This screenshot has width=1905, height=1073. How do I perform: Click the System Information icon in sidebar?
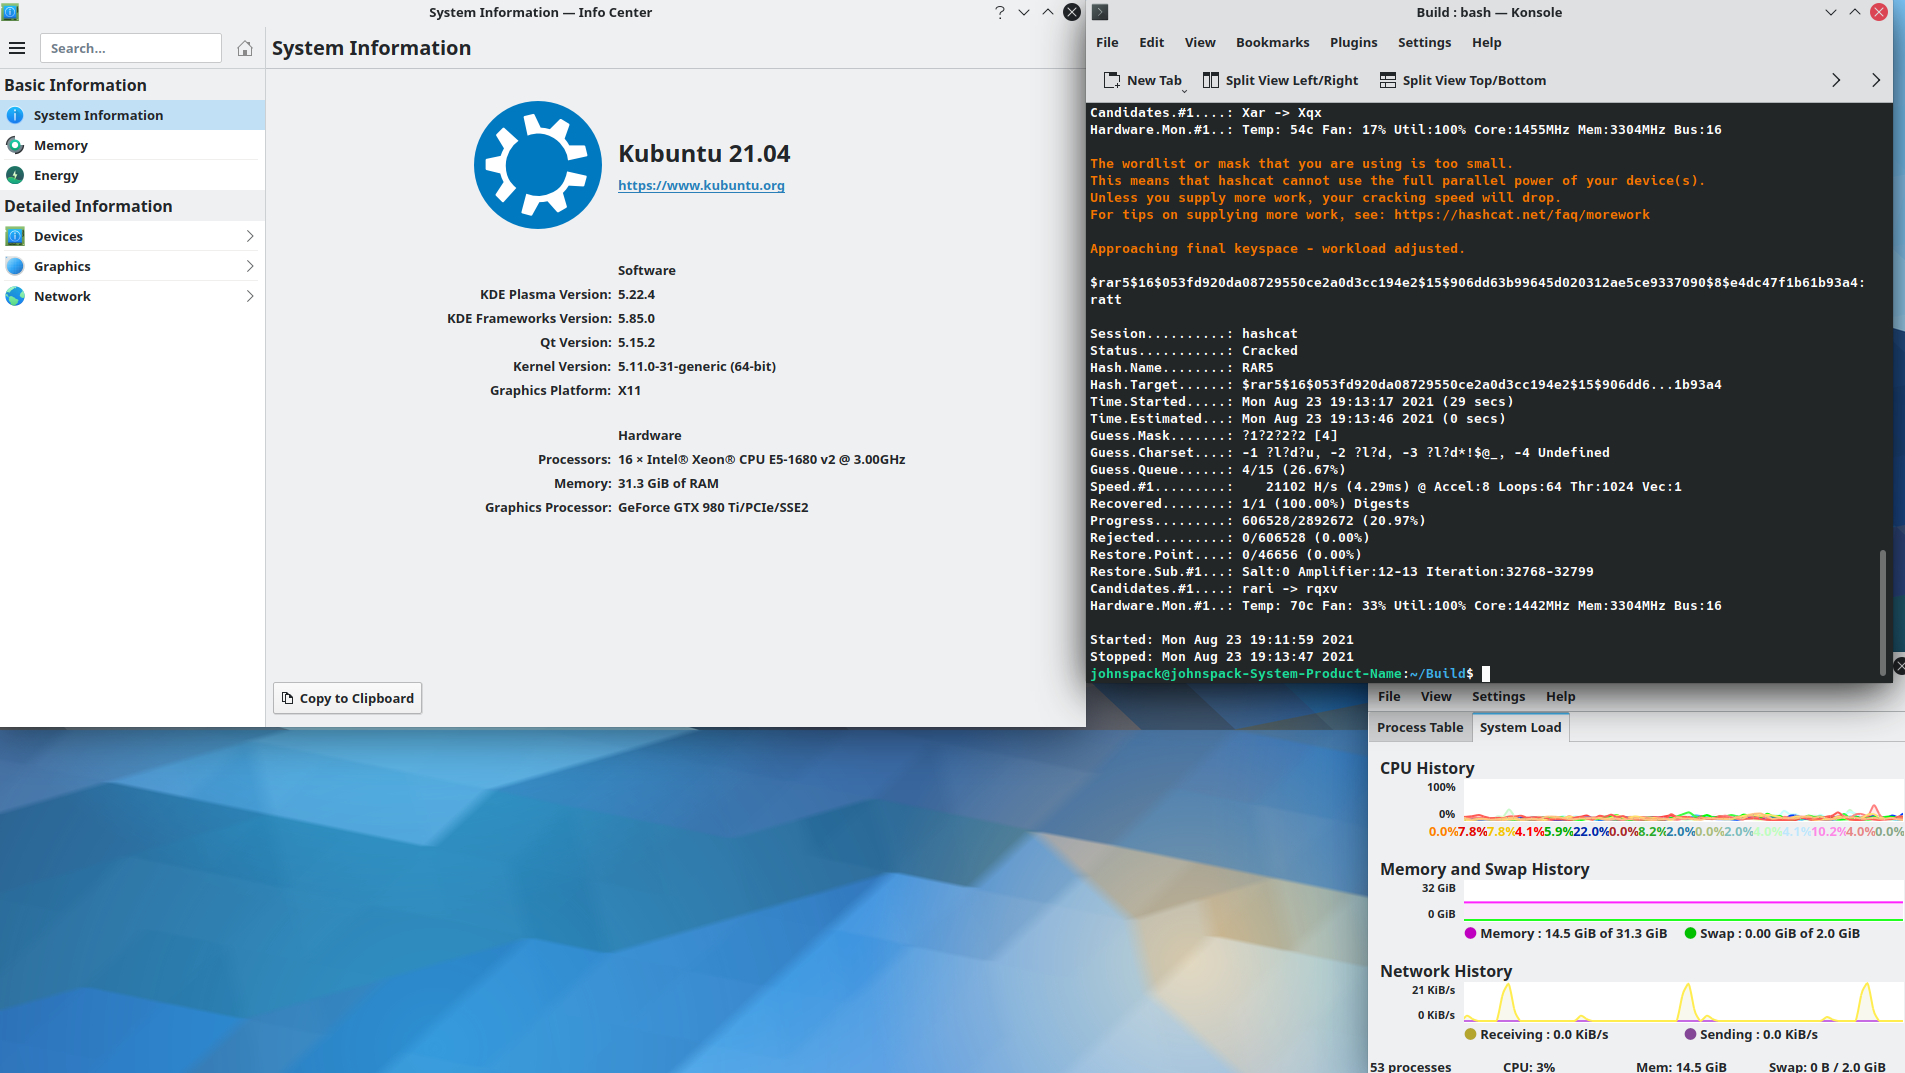[15, 115]
